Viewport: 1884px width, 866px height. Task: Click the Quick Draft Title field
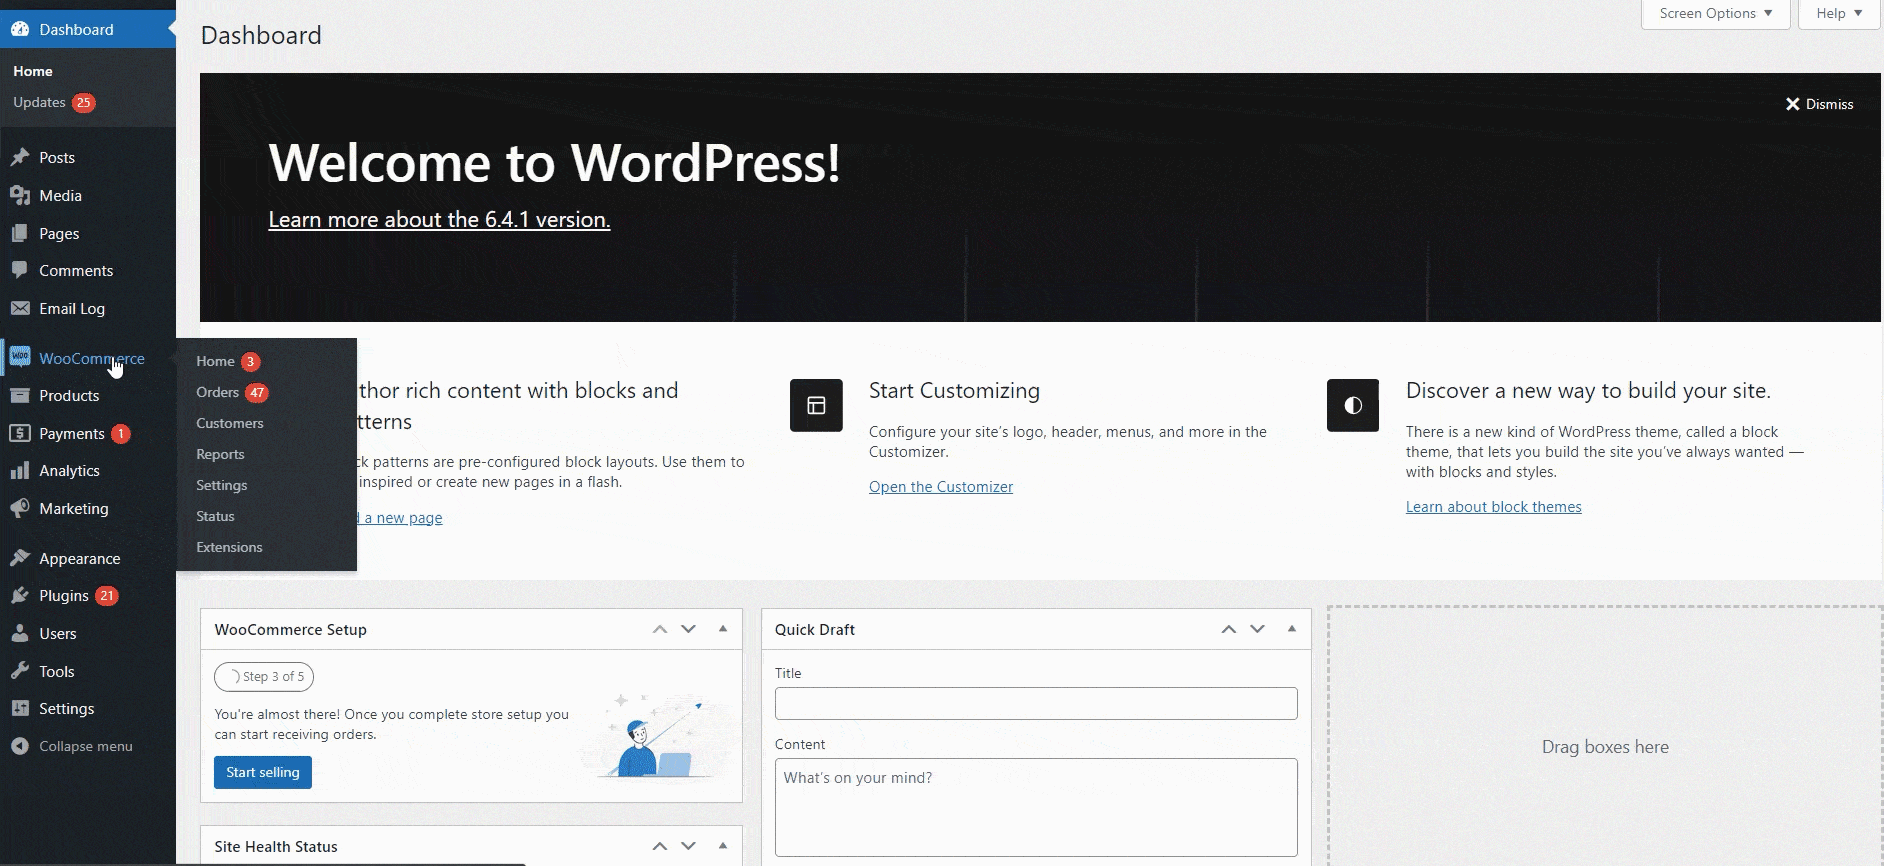[1036, 703]
